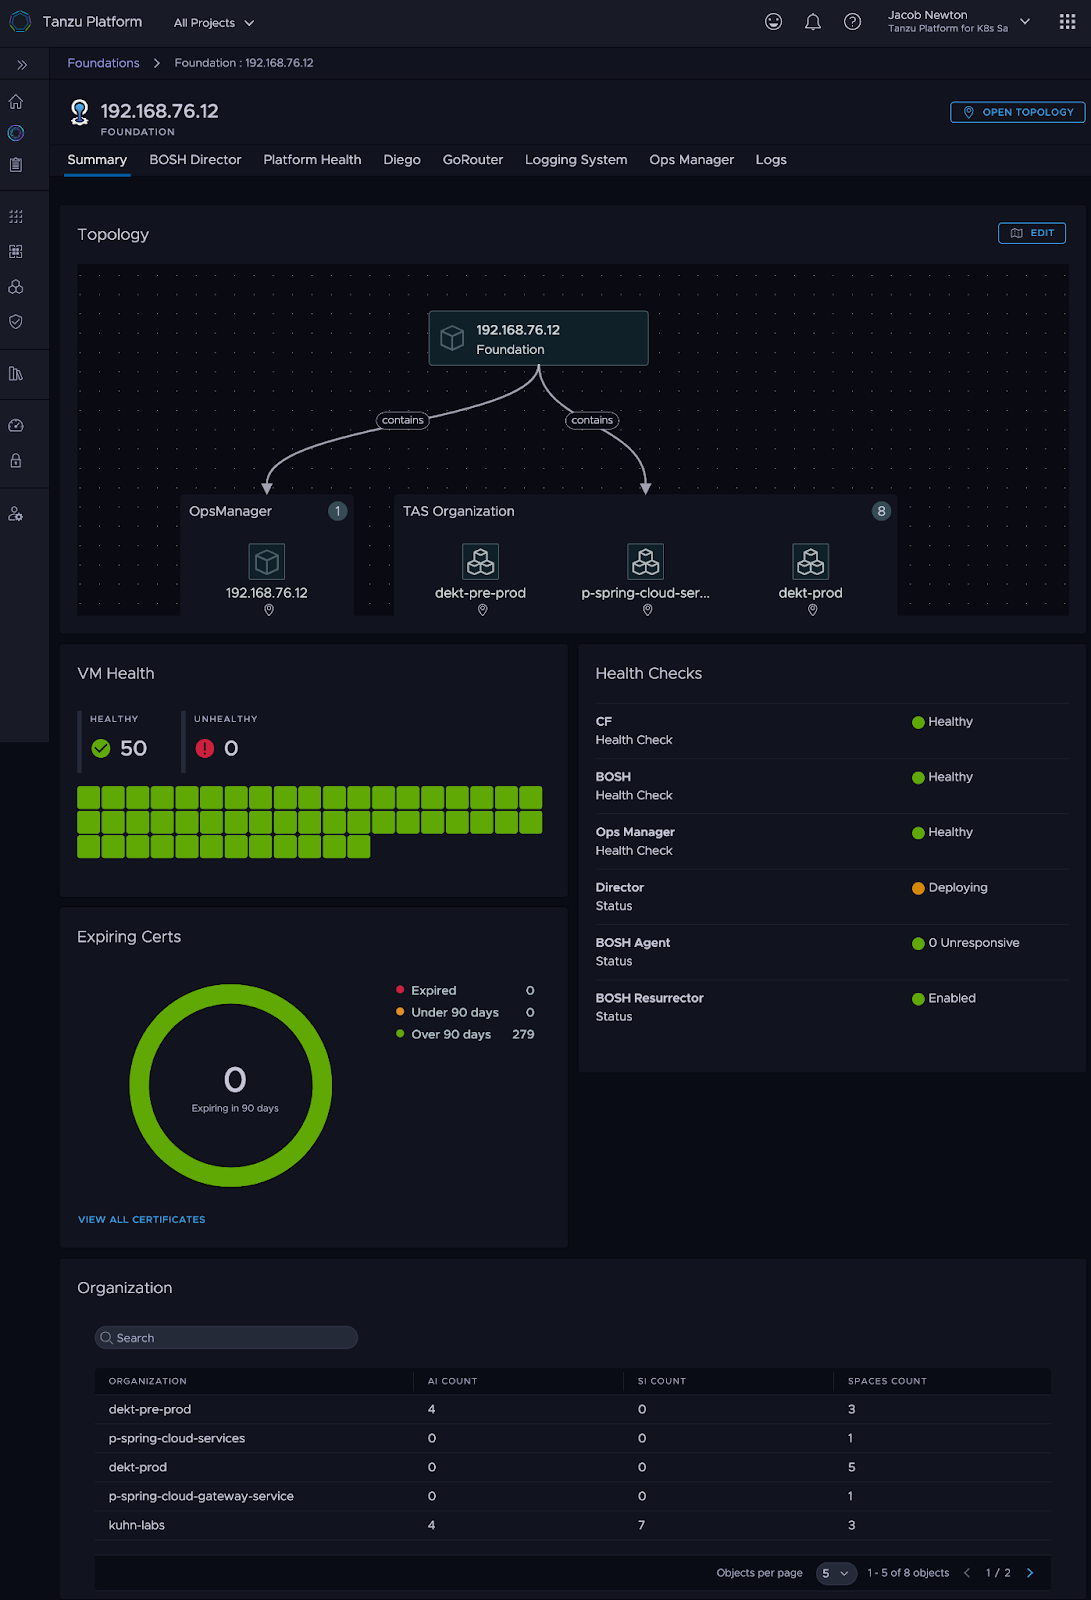Viewport: 1091px width, 1600px height.
Task: Click location pin under dekt-prod node
Action: (812, 610)
